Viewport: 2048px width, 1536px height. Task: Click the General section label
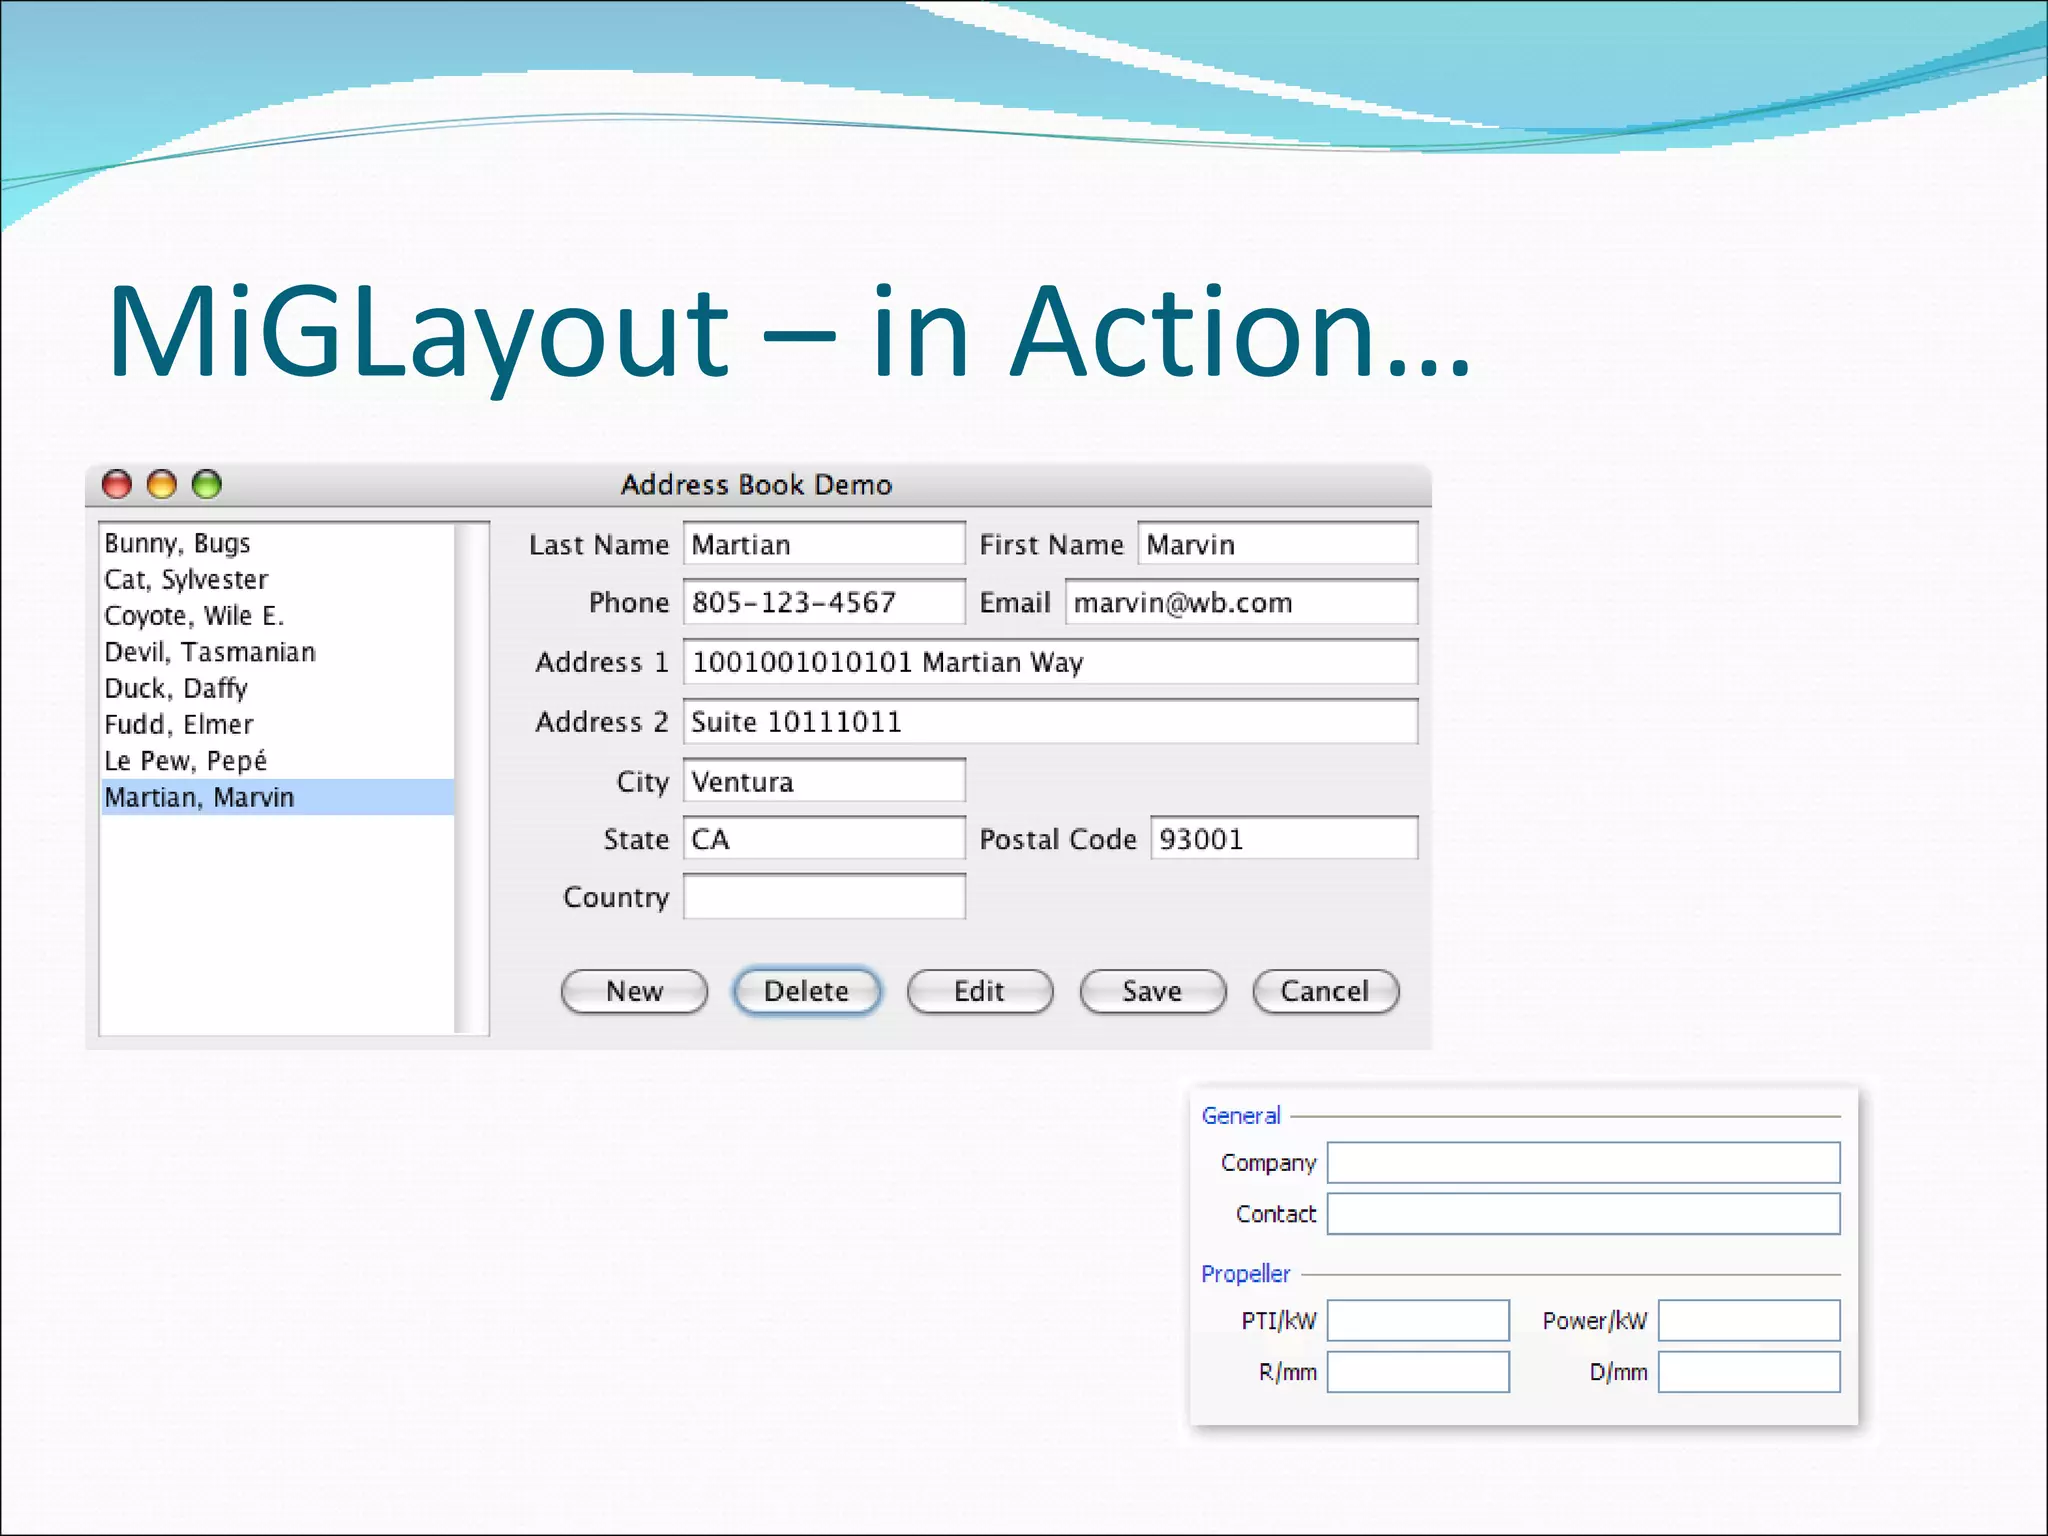[1241, 1115]
